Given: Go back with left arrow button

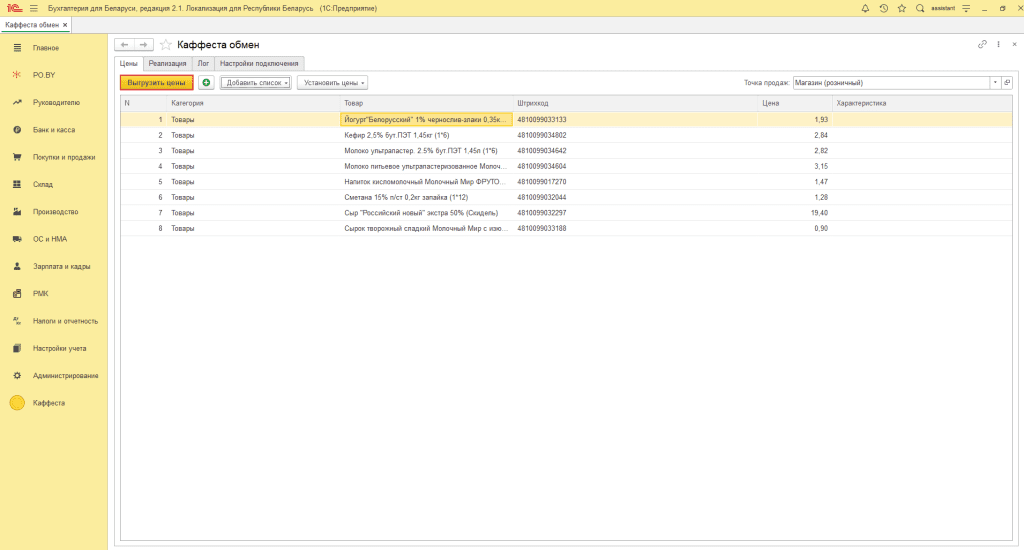Looking at the screenshot, I should [x=124, y=44].
